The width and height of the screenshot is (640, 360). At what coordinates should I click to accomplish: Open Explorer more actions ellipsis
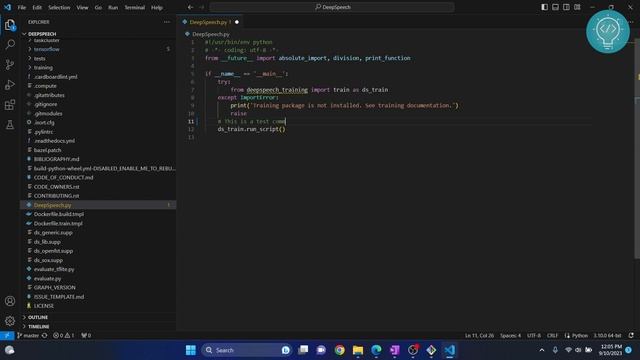point(167,22)
